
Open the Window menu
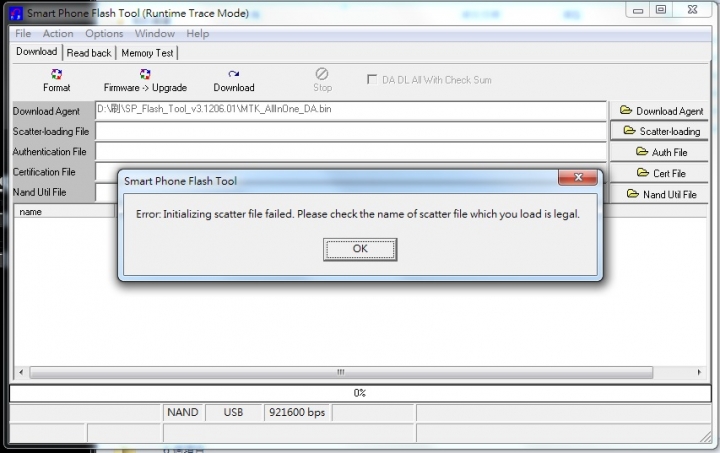[x=155, y=34]
